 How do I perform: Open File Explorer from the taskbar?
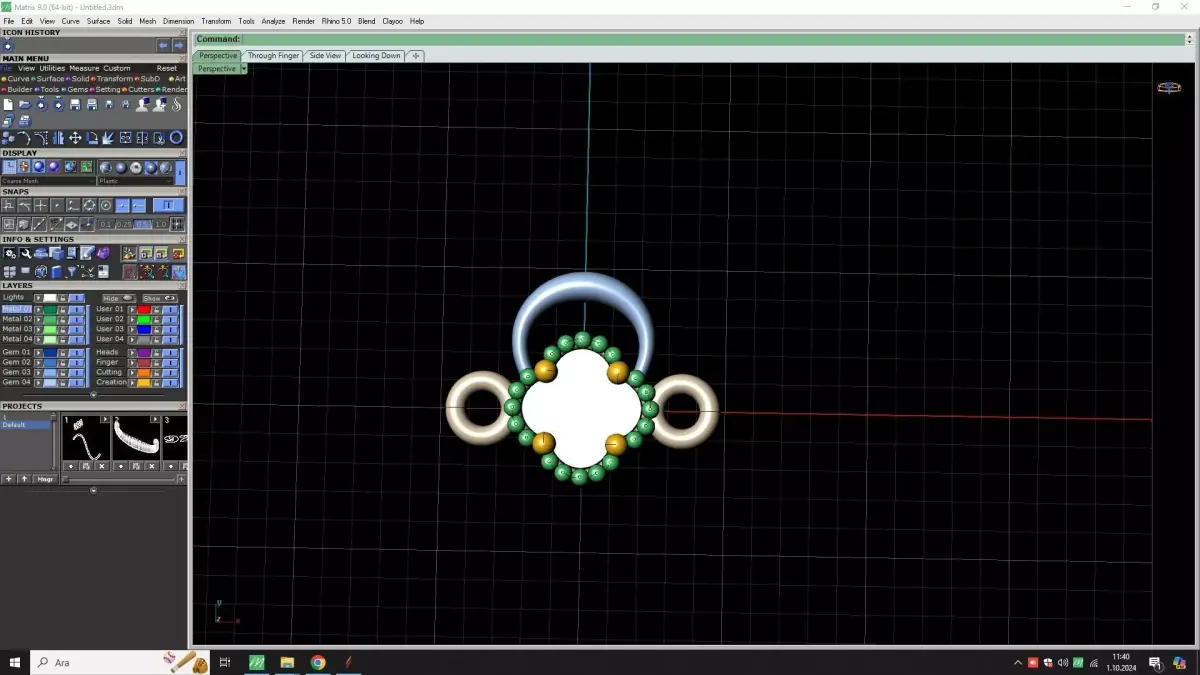pos(287,662)
